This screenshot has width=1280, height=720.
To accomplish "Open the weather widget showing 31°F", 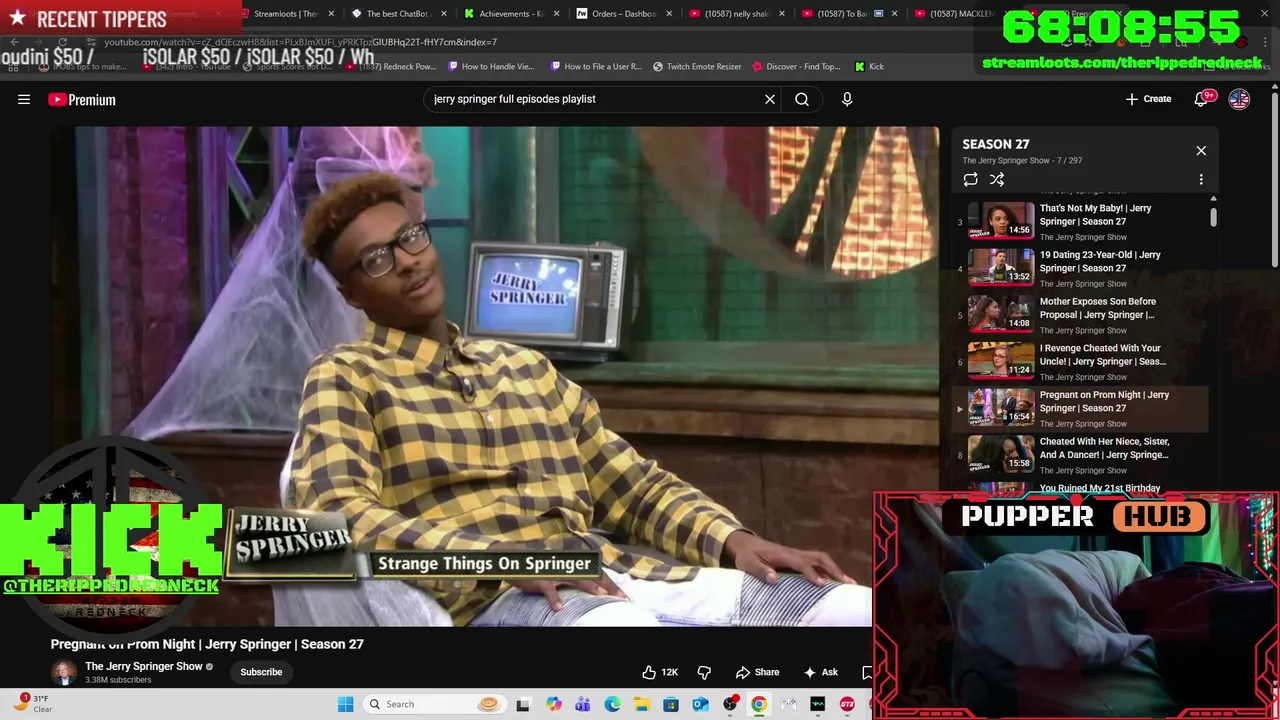I will 32,704.
